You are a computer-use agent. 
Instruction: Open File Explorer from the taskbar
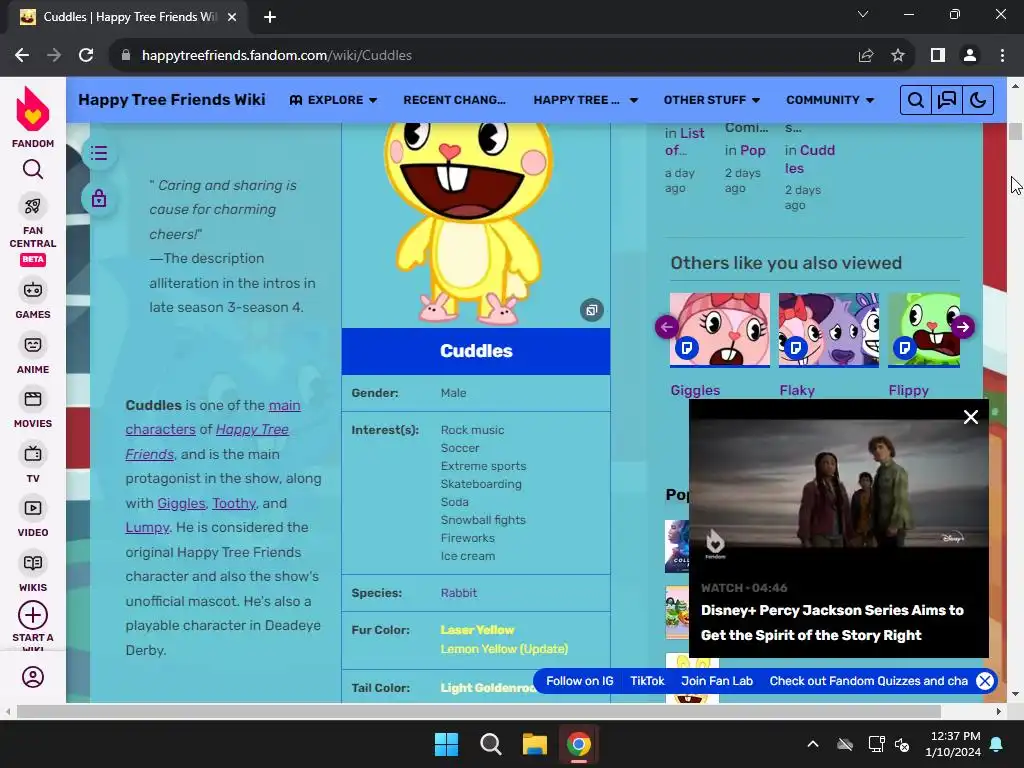pyautogui.click(x=534, y=744)
